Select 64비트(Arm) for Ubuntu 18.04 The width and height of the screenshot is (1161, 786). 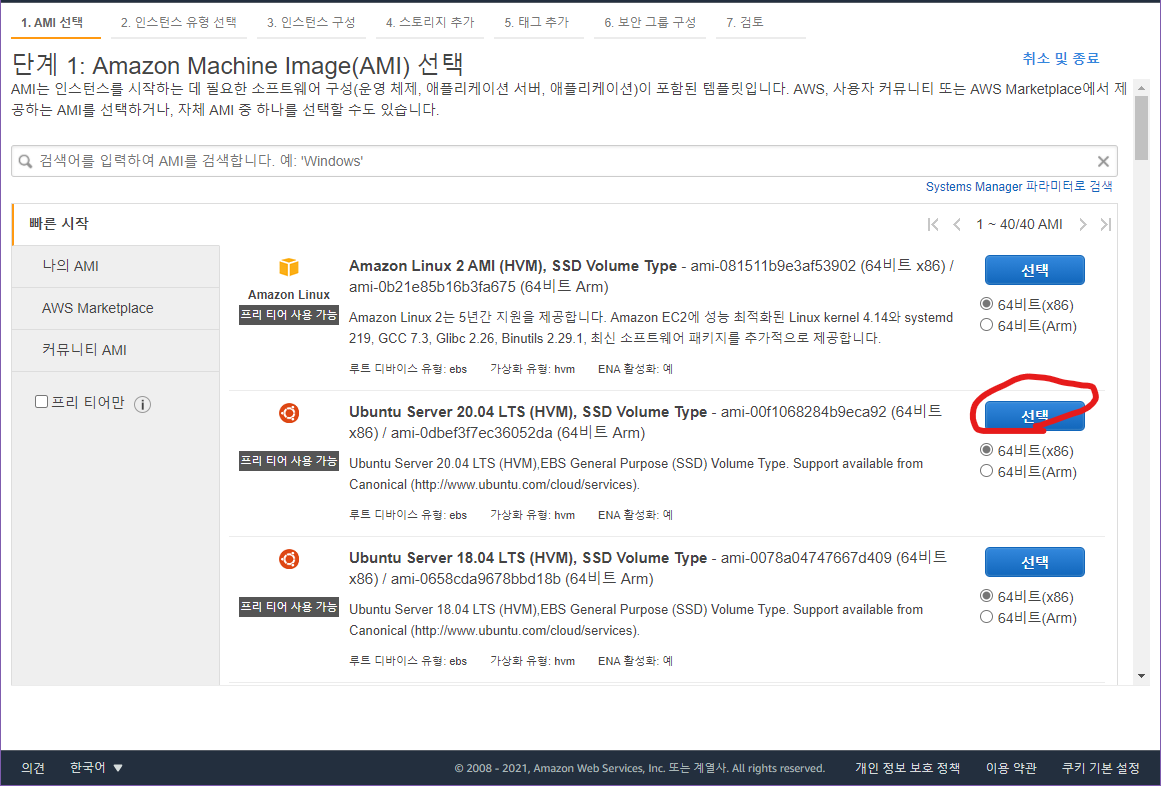(x=986, y=617)
